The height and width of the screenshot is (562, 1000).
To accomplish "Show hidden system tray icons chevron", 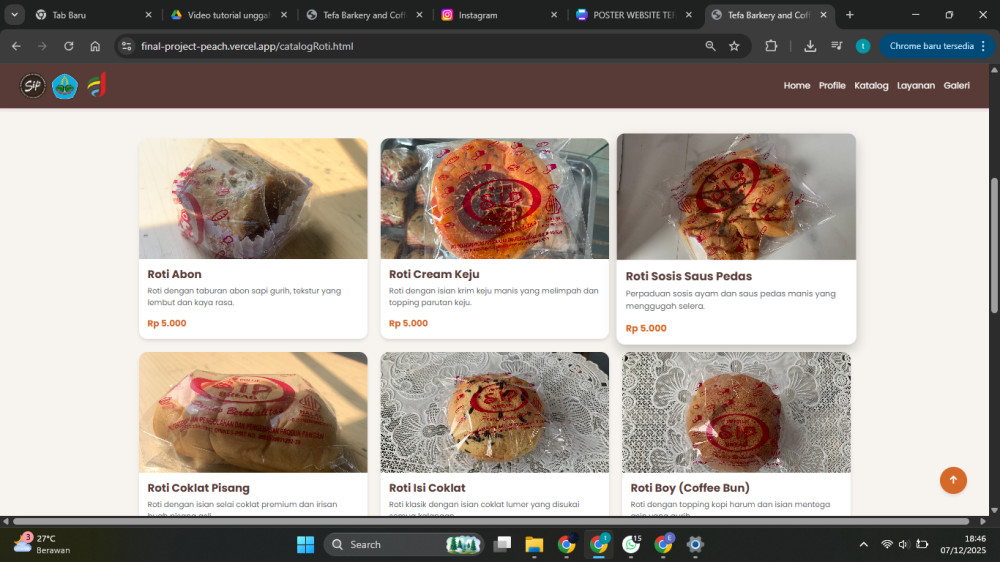I will 863,544.
